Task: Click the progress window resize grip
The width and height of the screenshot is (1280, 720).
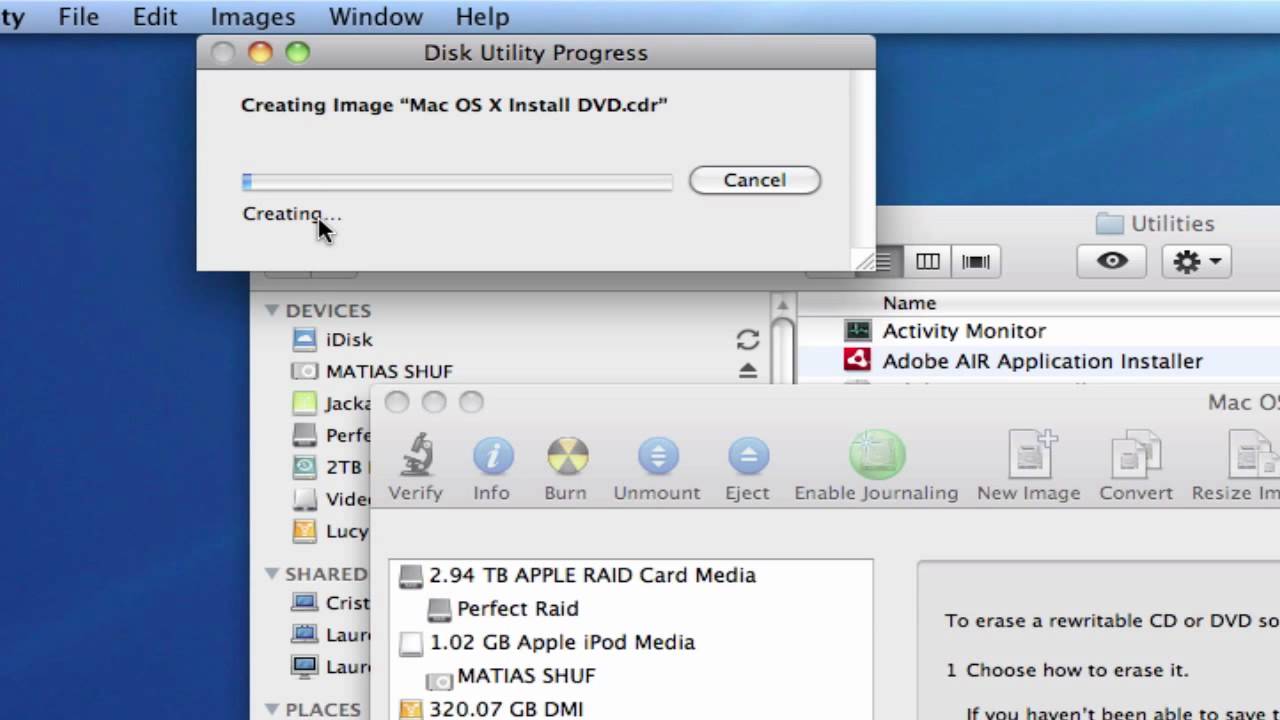Action: [864, 262]
